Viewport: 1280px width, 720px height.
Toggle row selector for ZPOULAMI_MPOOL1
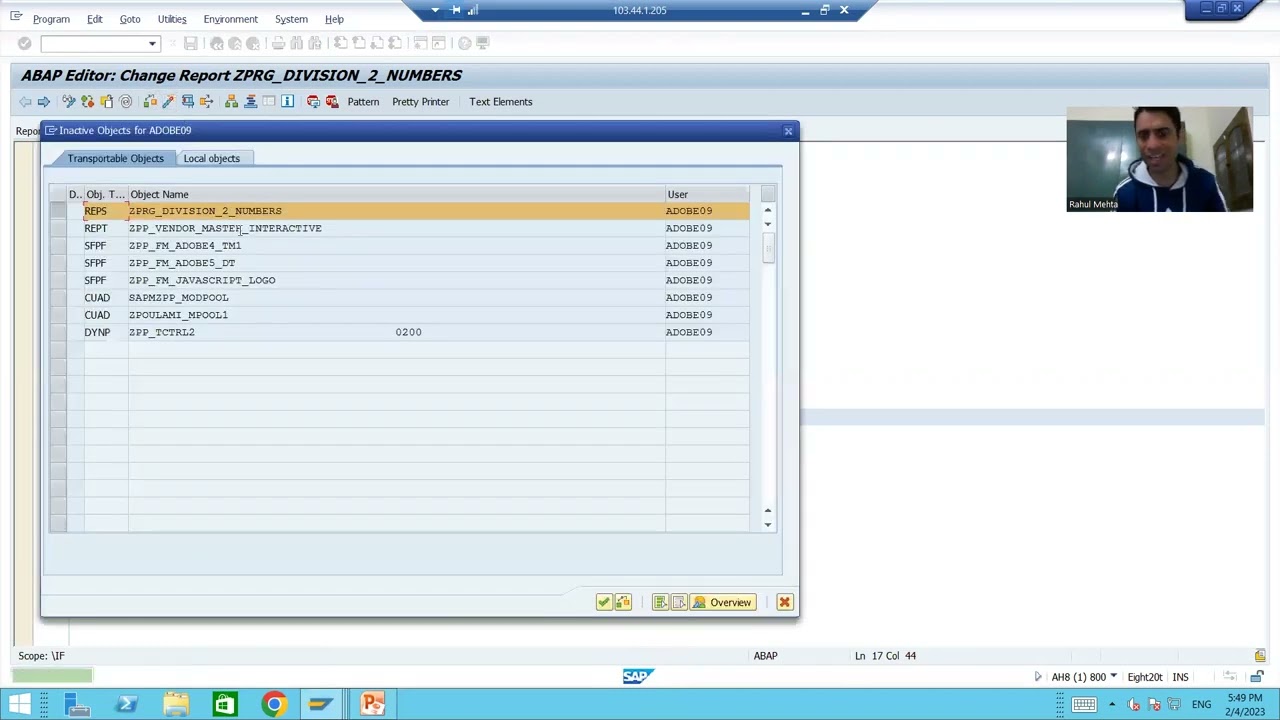58,315
